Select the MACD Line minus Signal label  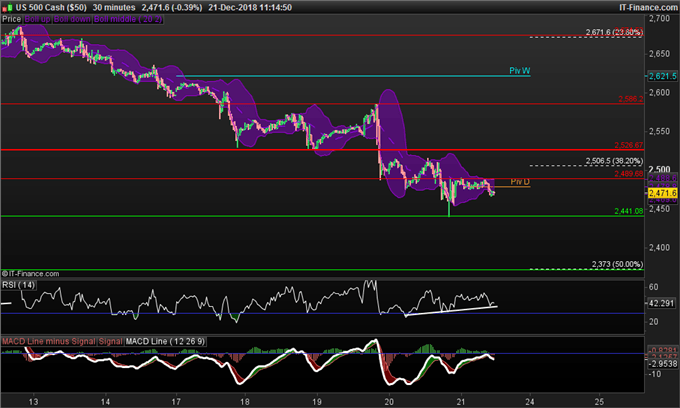[49, 342]
